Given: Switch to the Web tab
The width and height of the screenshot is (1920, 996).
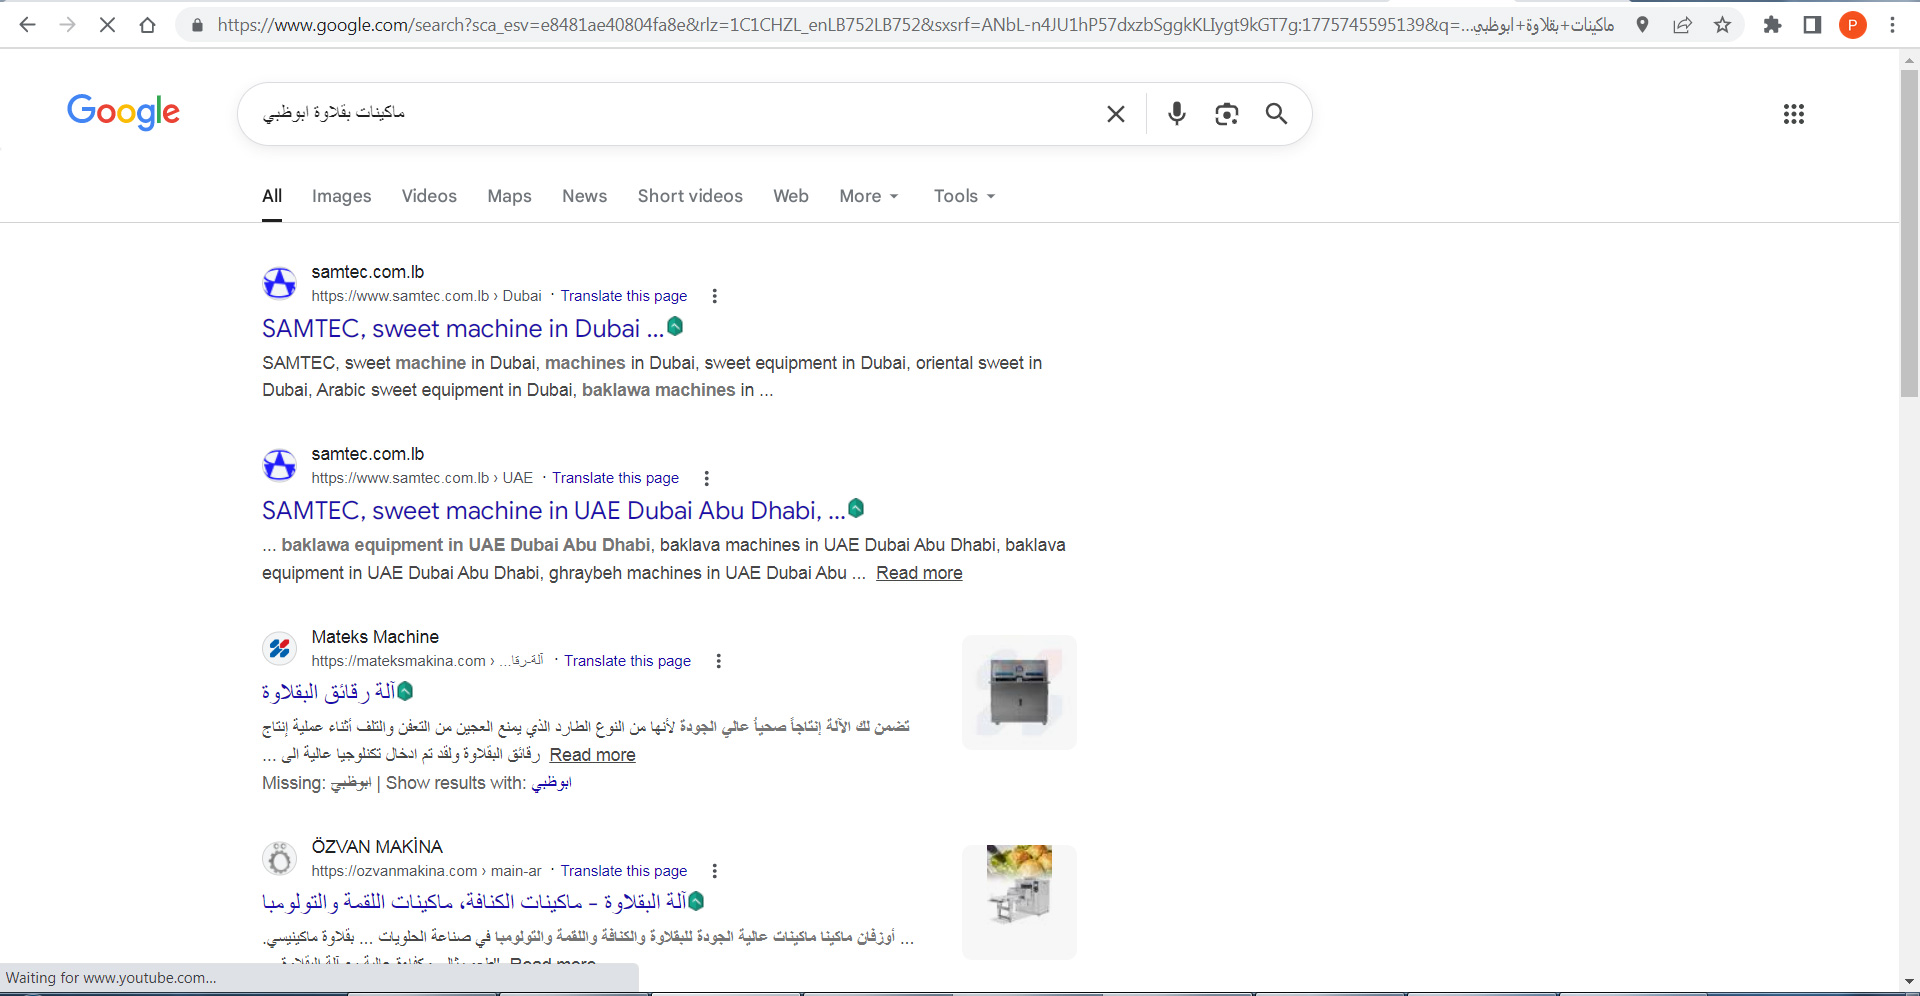Looking at the screenshot, I should coord(790,196).
